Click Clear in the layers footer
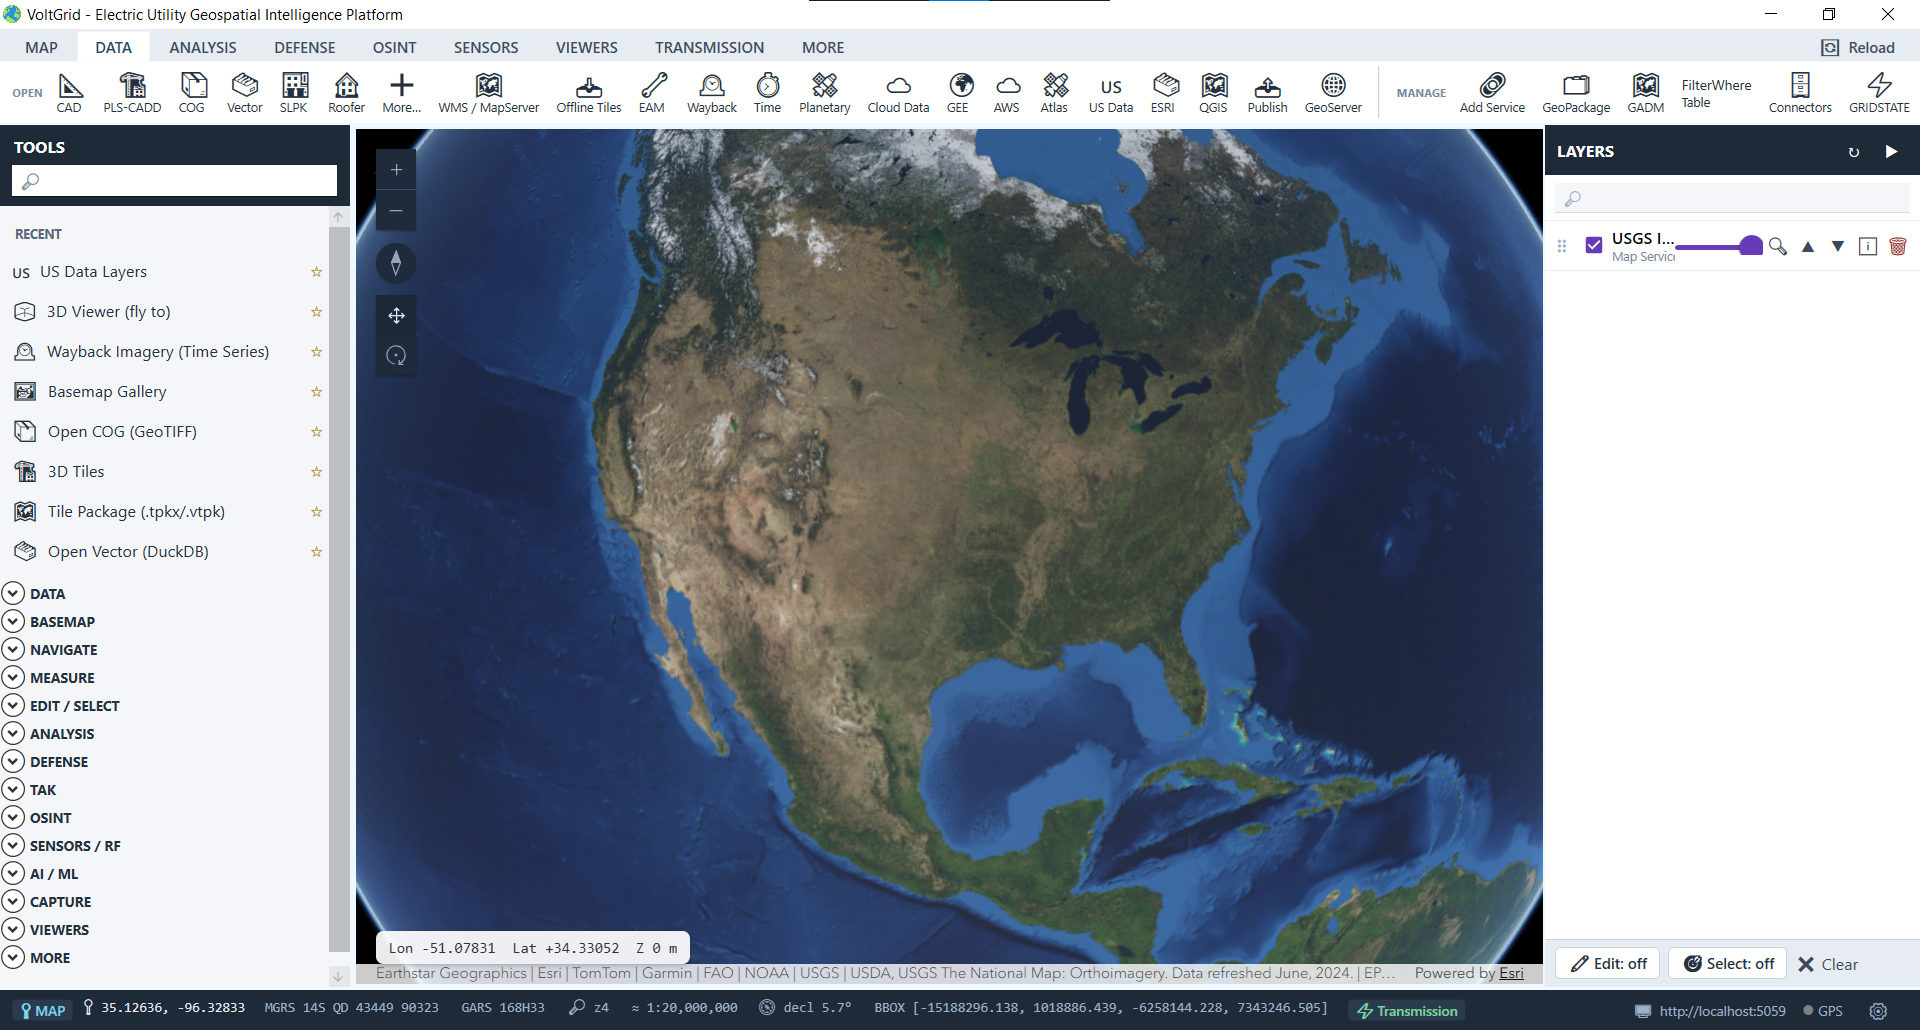The height and width of the screenshot is (1030, 1920). (1828, 964)
